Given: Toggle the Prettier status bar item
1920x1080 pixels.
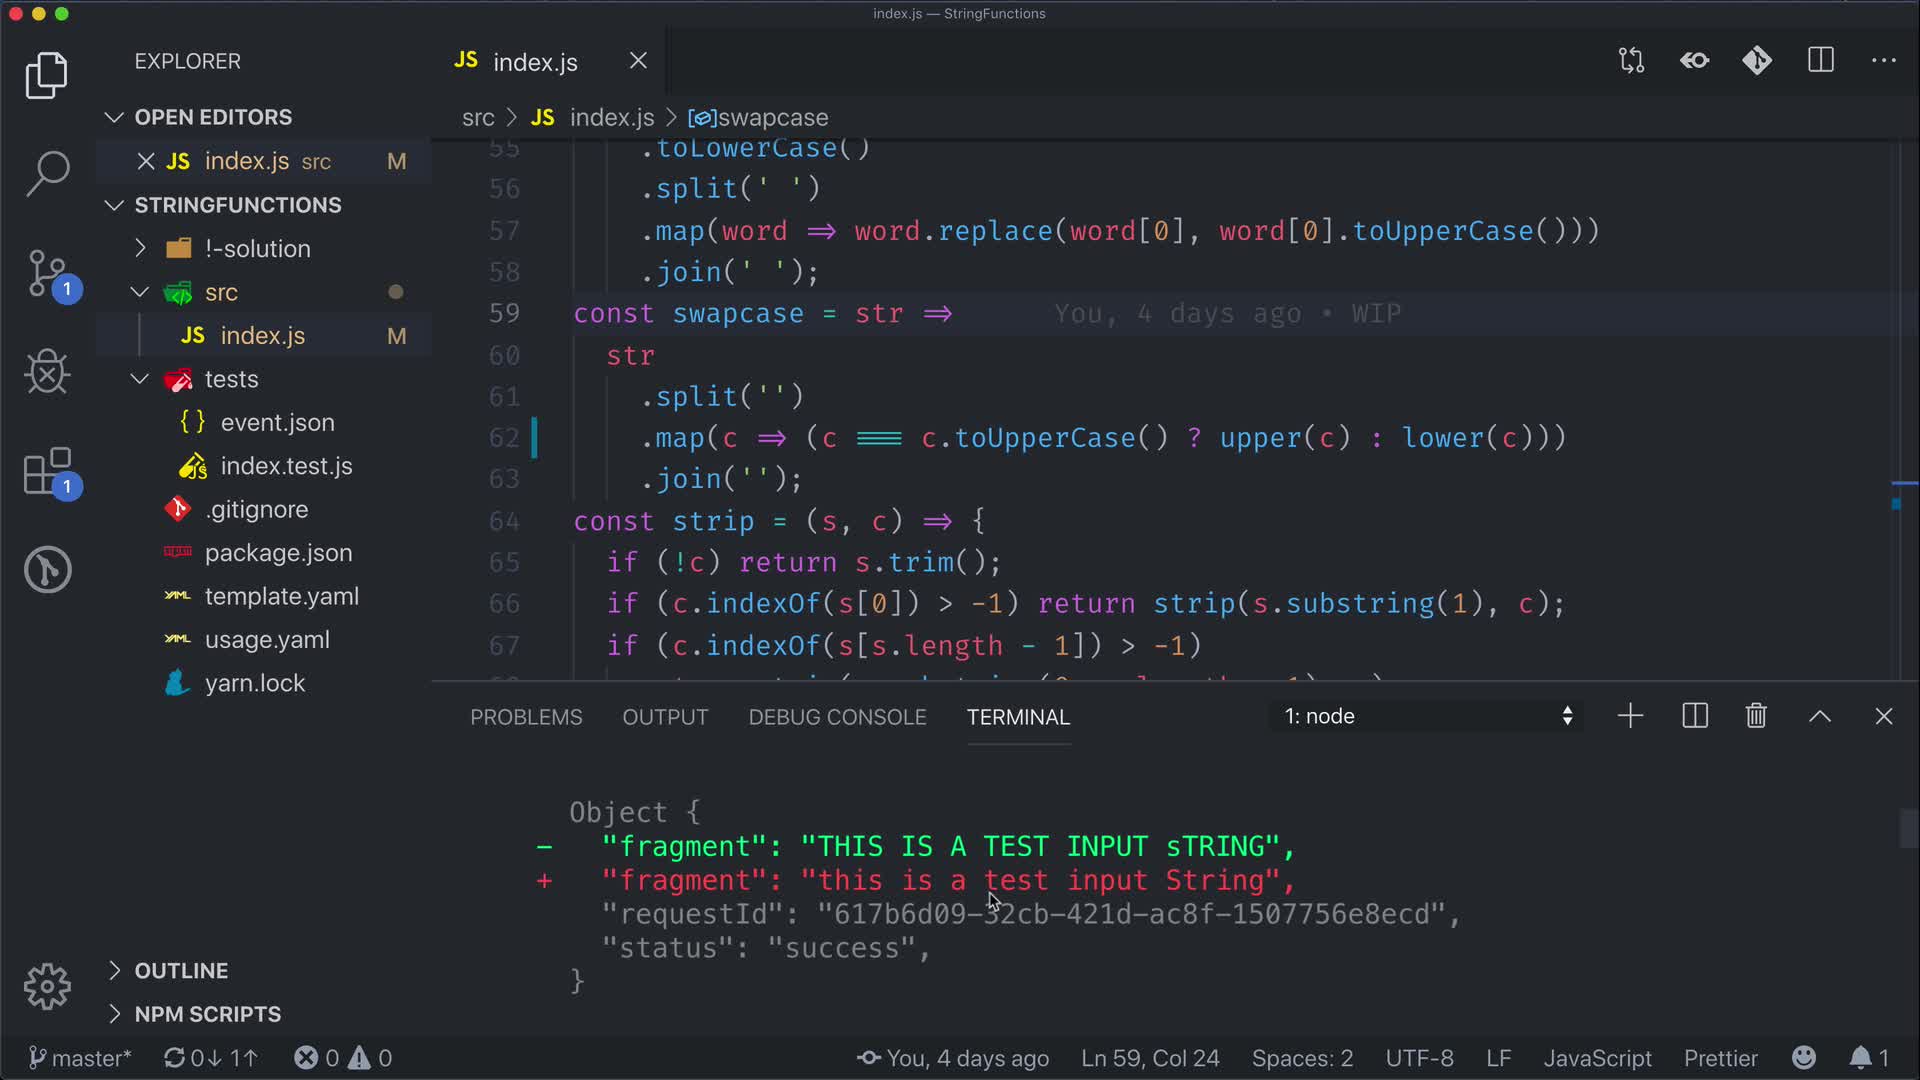Looking at the screenshot, I should 1720,1058.
